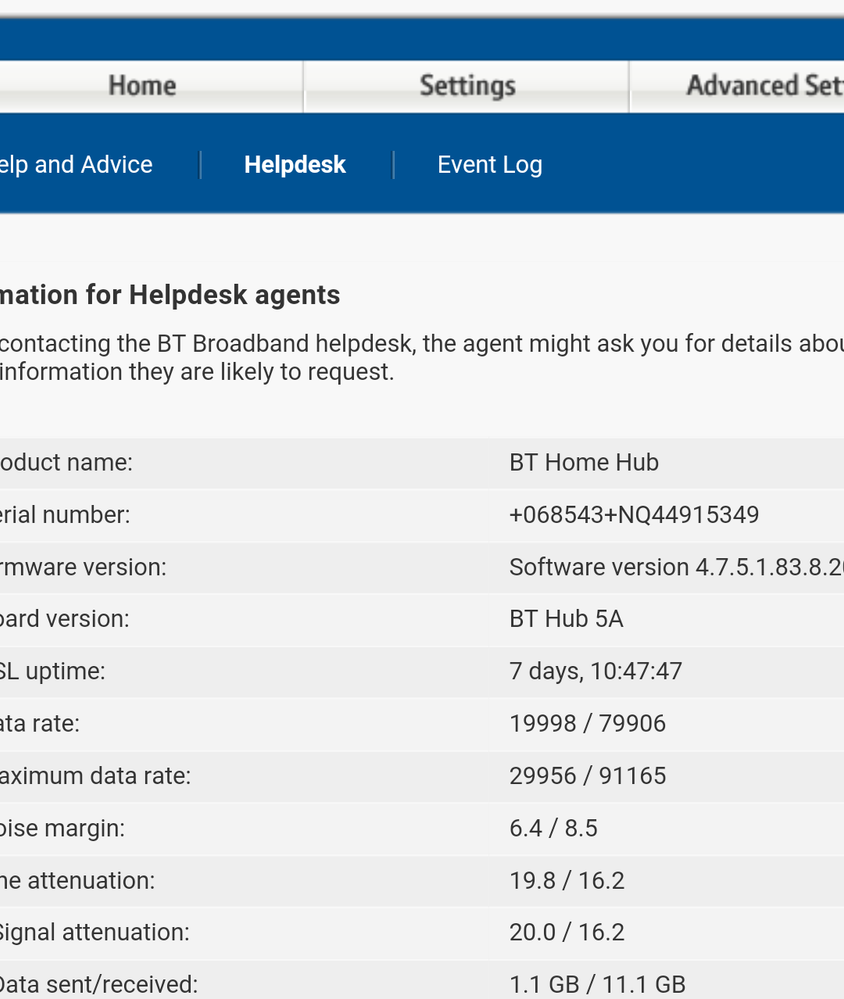
Task: Select noise margin value 6.4 / 8.5
Action: pos(553,828)
